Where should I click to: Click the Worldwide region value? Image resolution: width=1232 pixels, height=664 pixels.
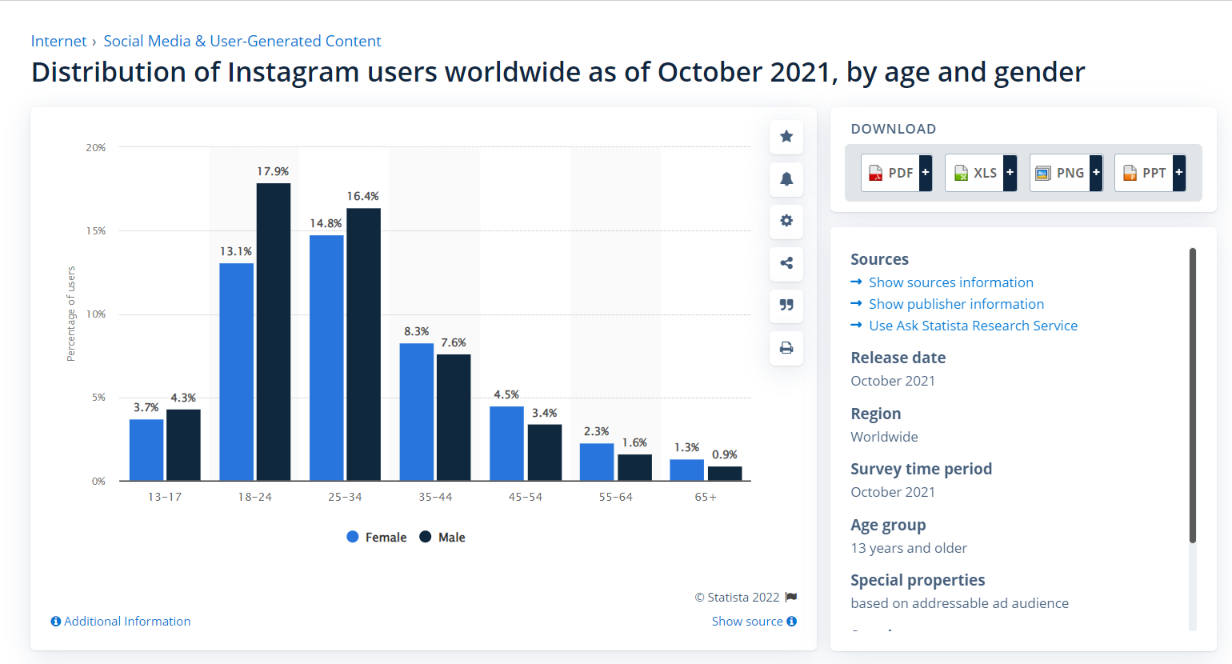[884, 436]
